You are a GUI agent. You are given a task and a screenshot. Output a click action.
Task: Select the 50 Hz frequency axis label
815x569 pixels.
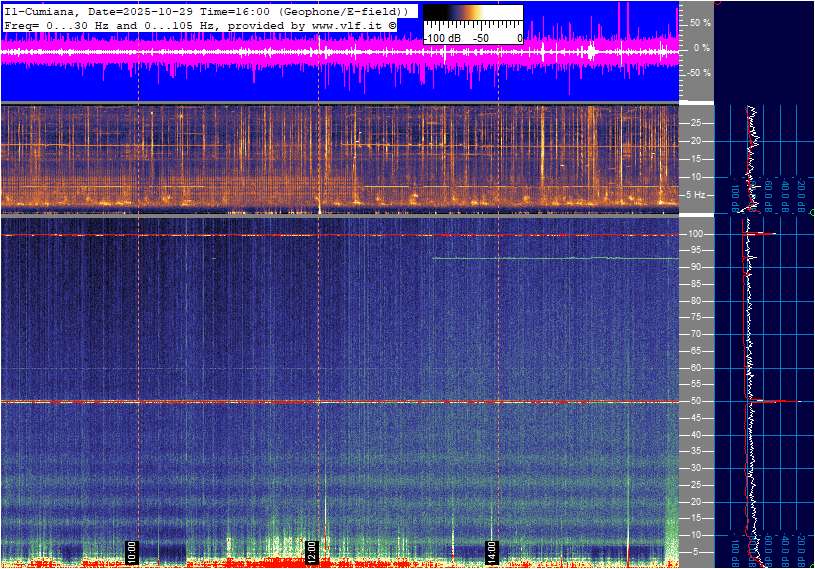point(695,402)
